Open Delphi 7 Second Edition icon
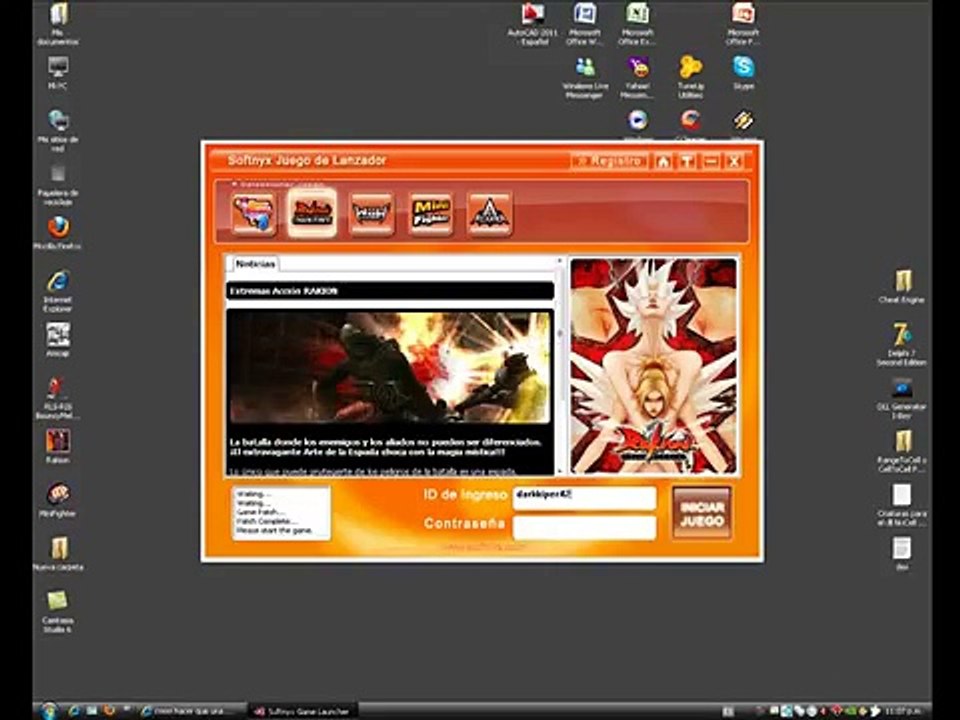 point(901,345)
